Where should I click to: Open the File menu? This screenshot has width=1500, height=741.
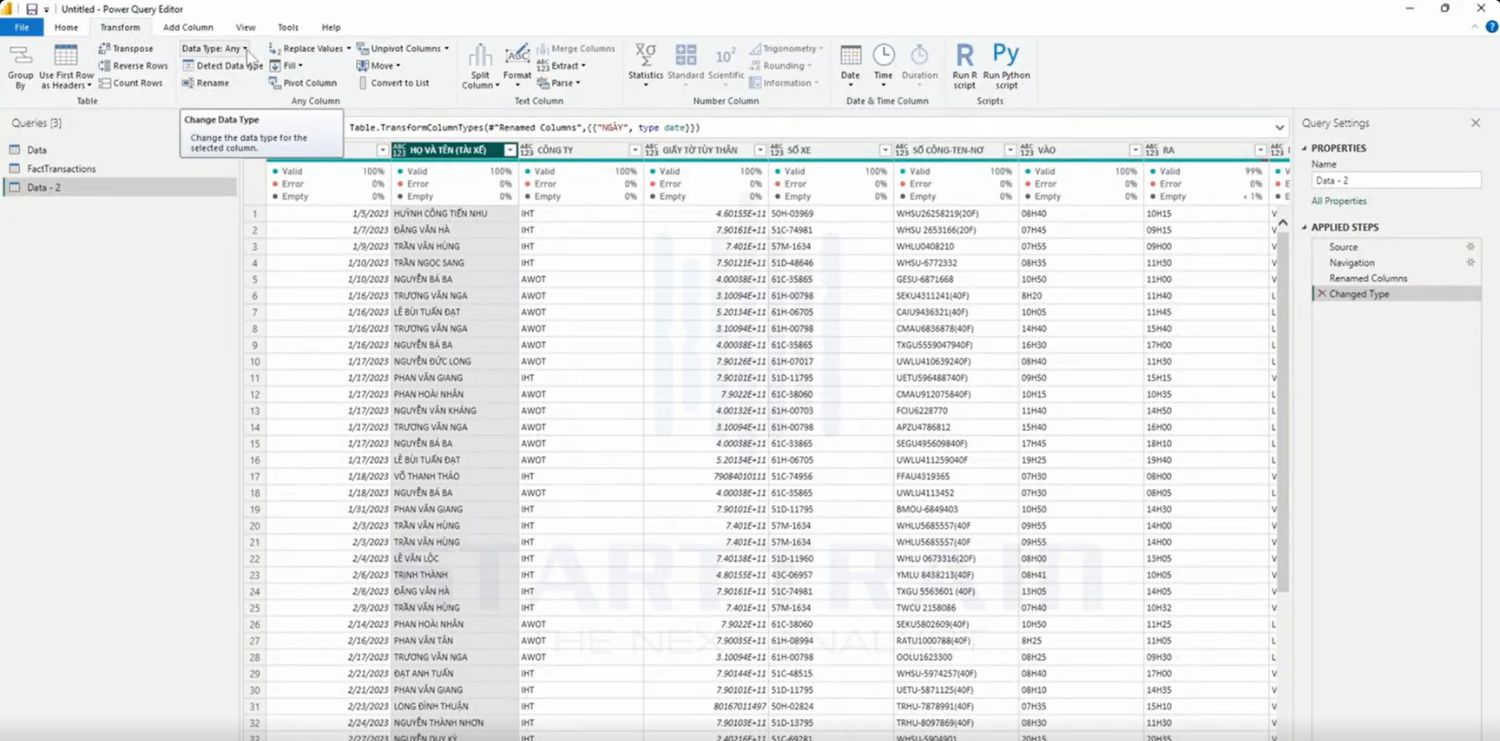tap(21, 27)
